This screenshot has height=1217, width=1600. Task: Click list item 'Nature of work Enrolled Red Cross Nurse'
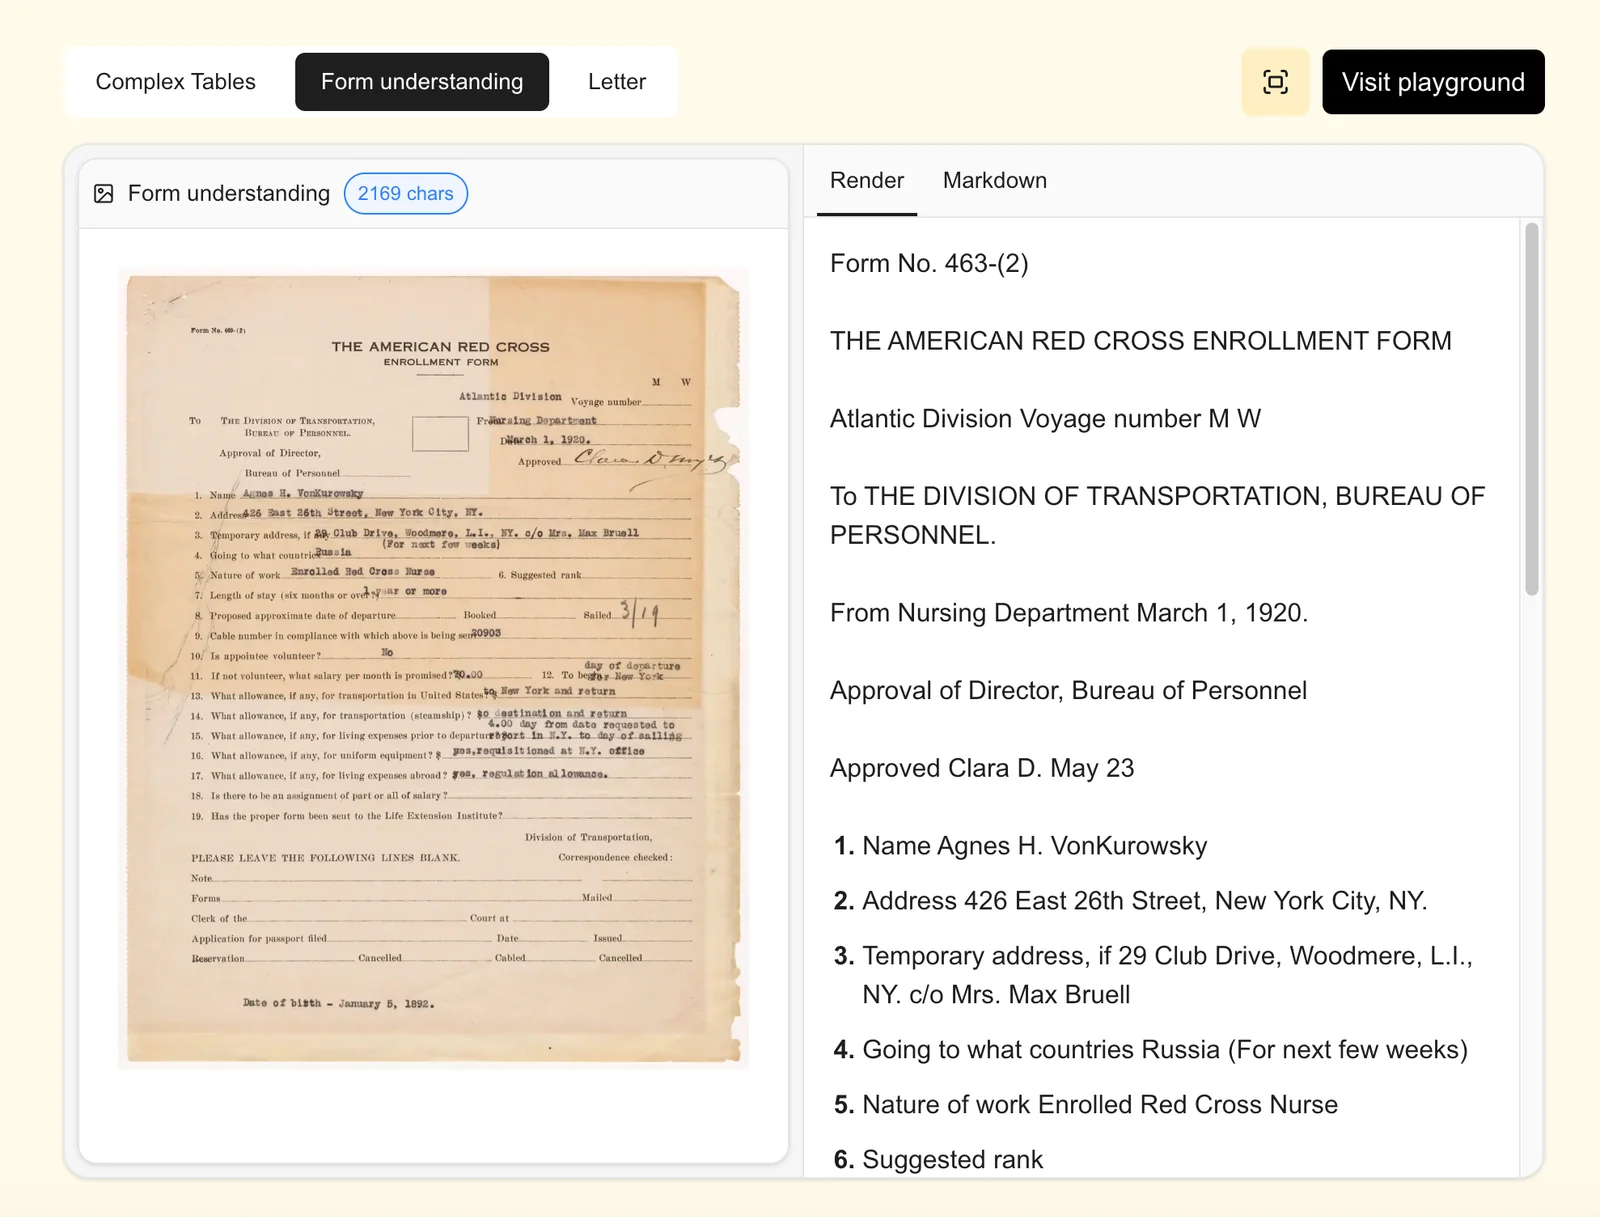click(1099, 1105)
